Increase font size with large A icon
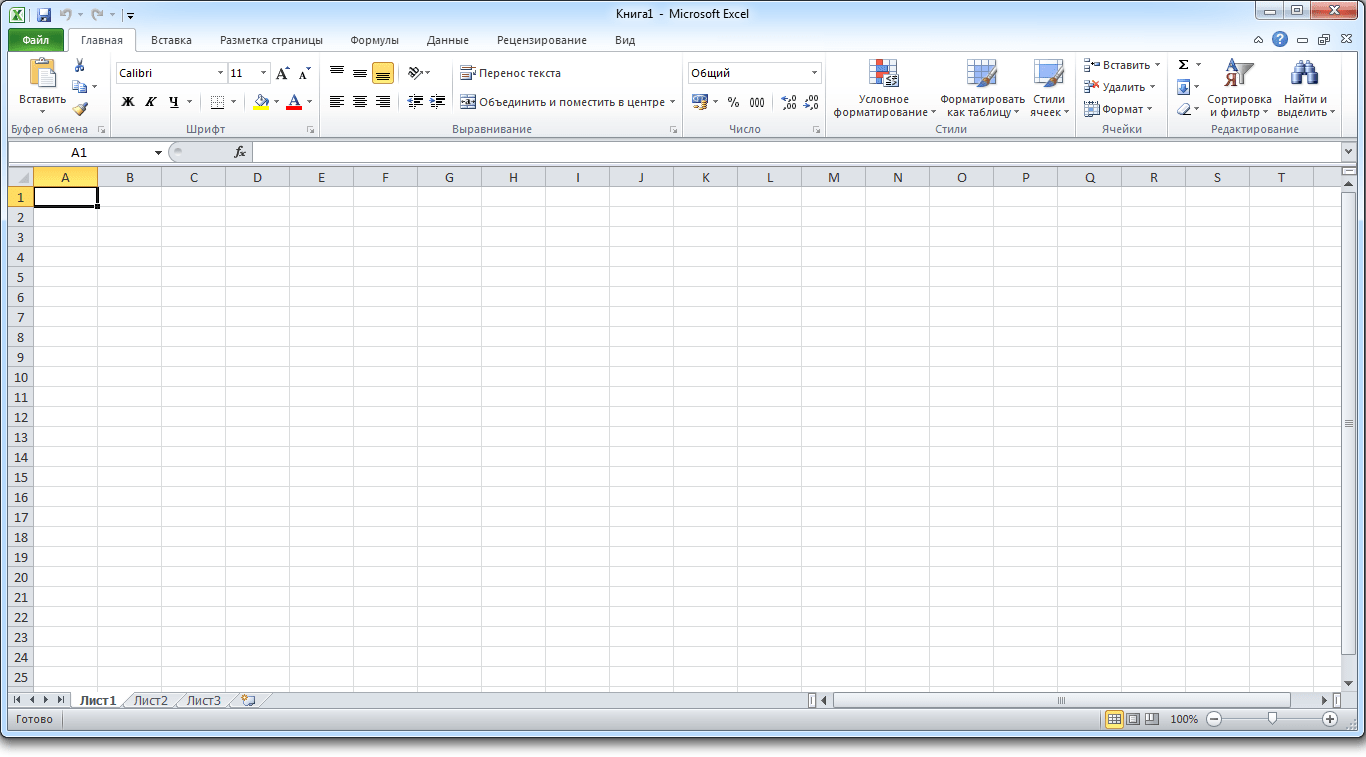Screen dimensions: 1366x757 coord(283,73)
